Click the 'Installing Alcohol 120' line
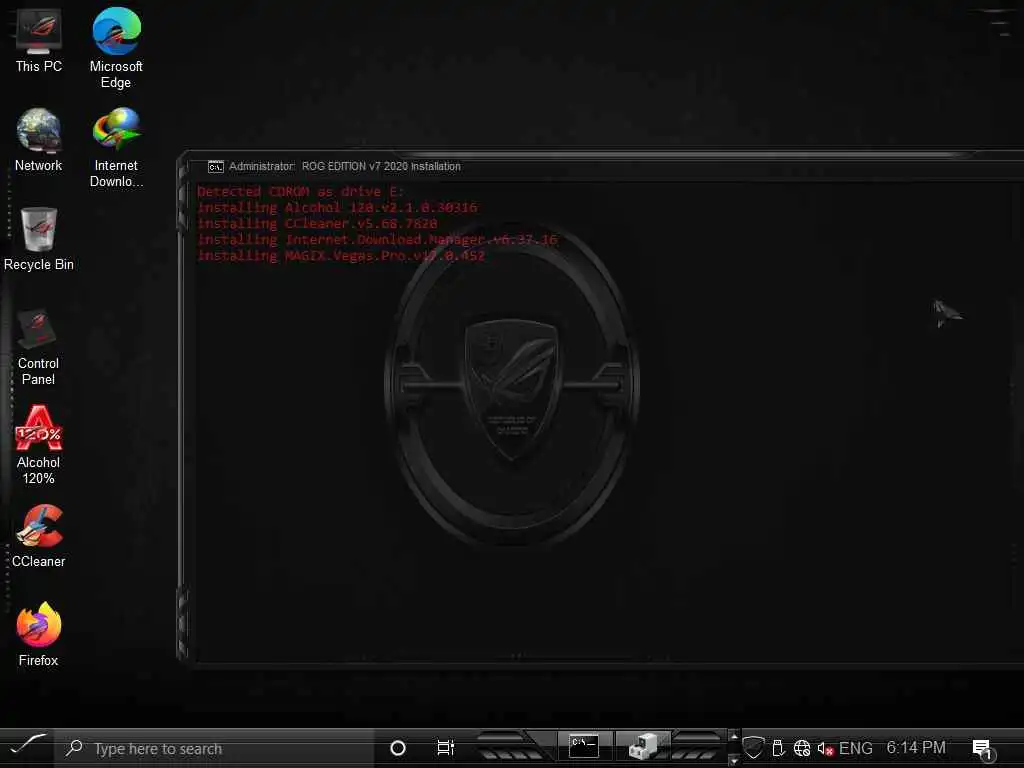This screenshot has width=1024, height=768. pos(337,208)
